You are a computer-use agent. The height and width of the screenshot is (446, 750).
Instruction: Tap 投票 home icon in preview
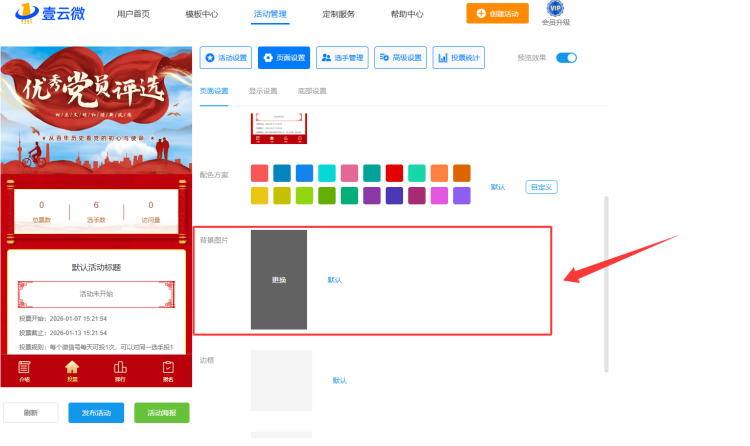point(72,372)
